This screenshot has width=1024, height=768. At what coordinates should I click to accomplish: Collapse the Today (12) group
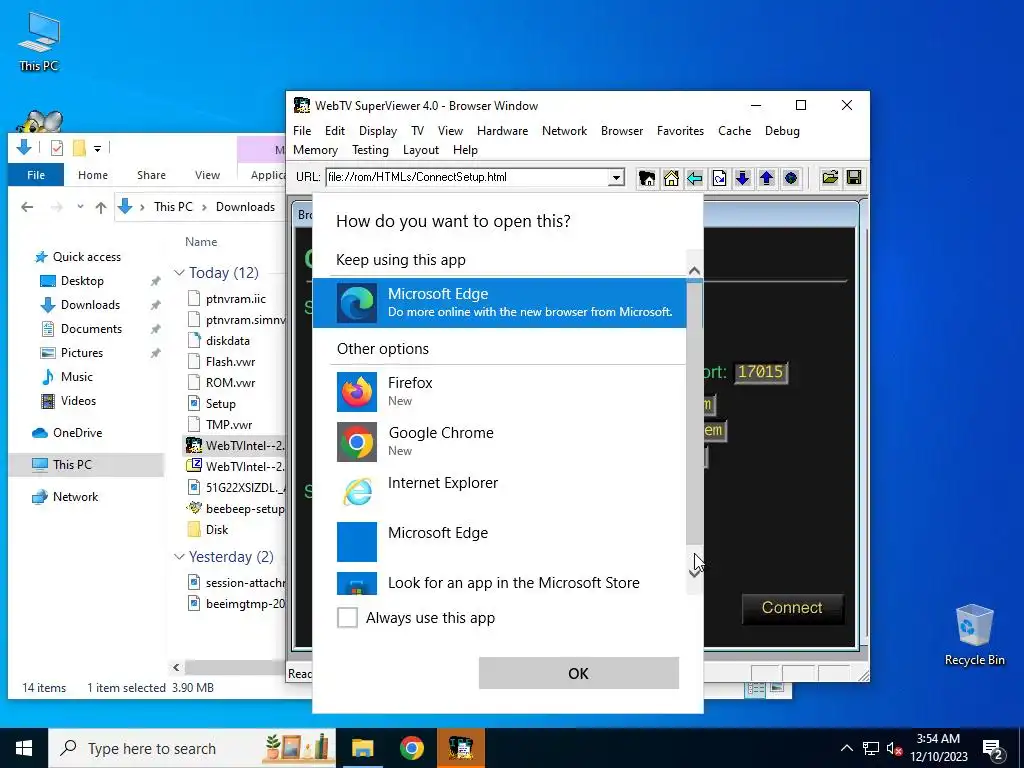179,272
